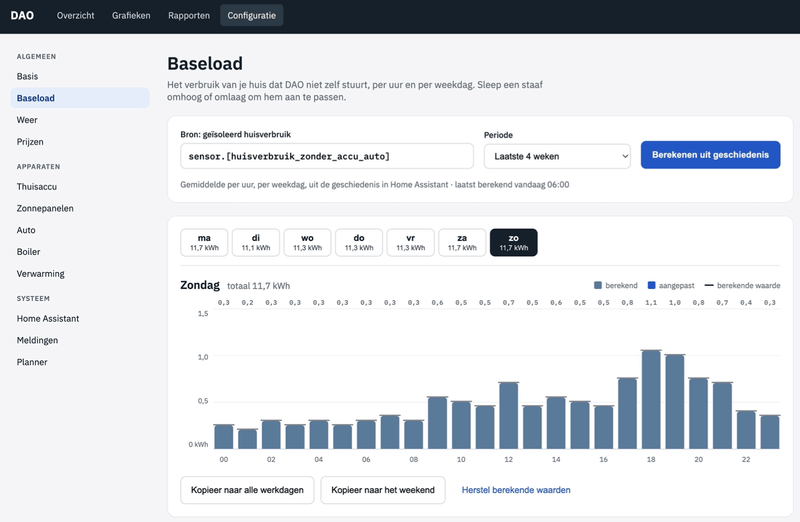Click the 'totaal 11,7 kWh' text

pos(259,286)
